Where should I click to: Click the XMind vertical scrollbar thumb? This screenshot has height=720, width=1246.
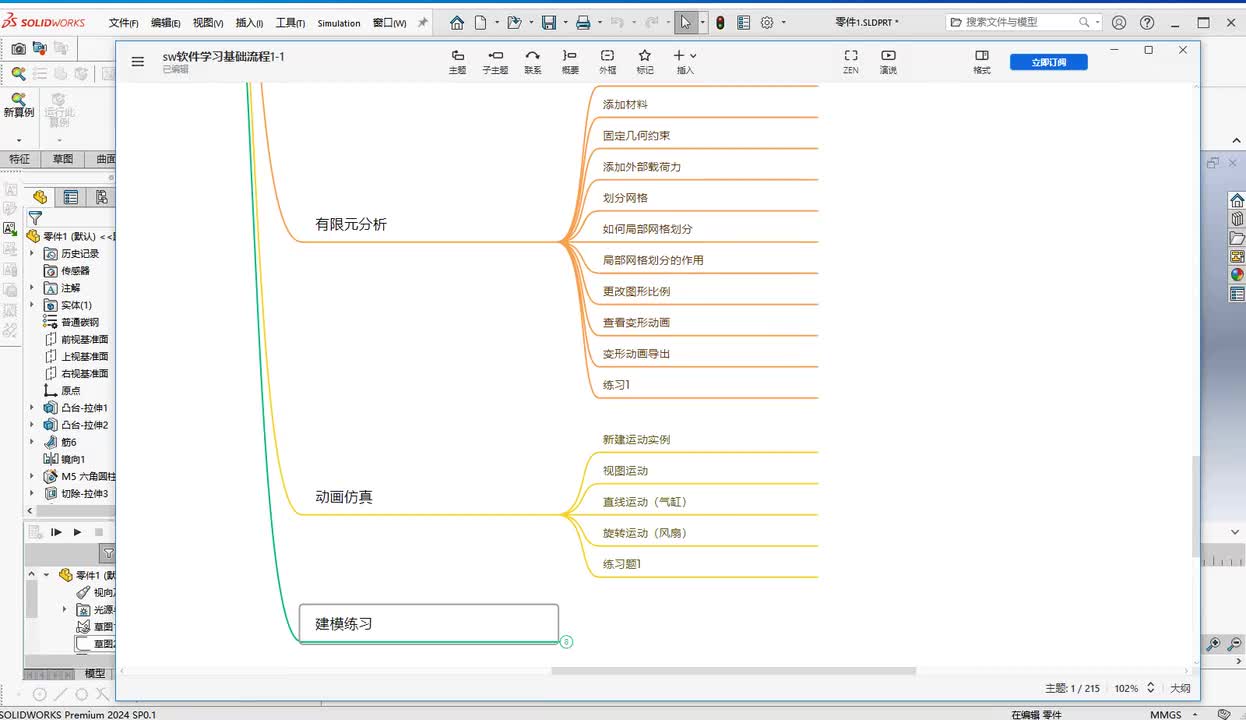click(x=1195, y=506)
